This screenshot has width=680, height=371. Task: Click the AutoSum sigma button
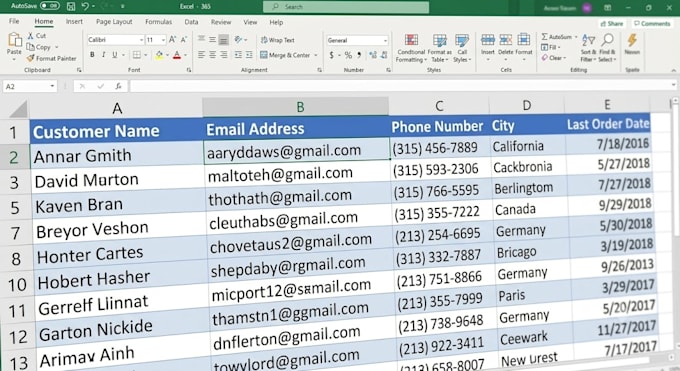pos(556,37)
